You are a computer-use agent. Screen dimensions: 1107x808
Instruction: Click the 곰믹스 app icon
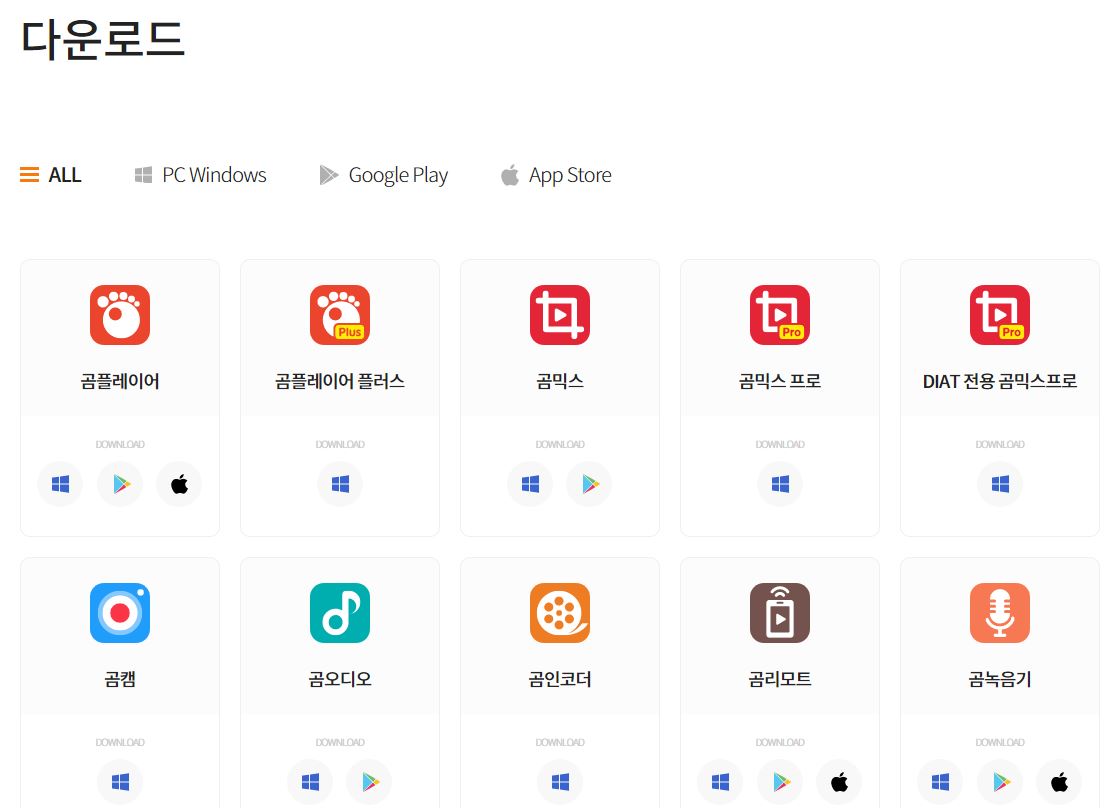coord(560,315)
